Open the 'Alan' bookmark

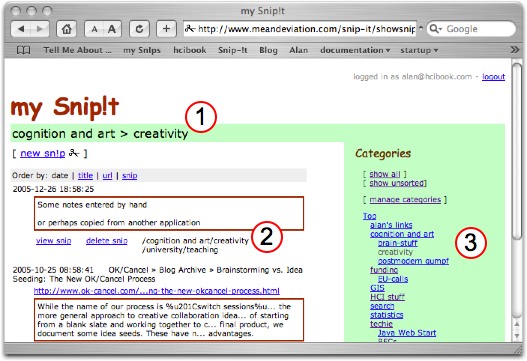[x=298, y=50]
